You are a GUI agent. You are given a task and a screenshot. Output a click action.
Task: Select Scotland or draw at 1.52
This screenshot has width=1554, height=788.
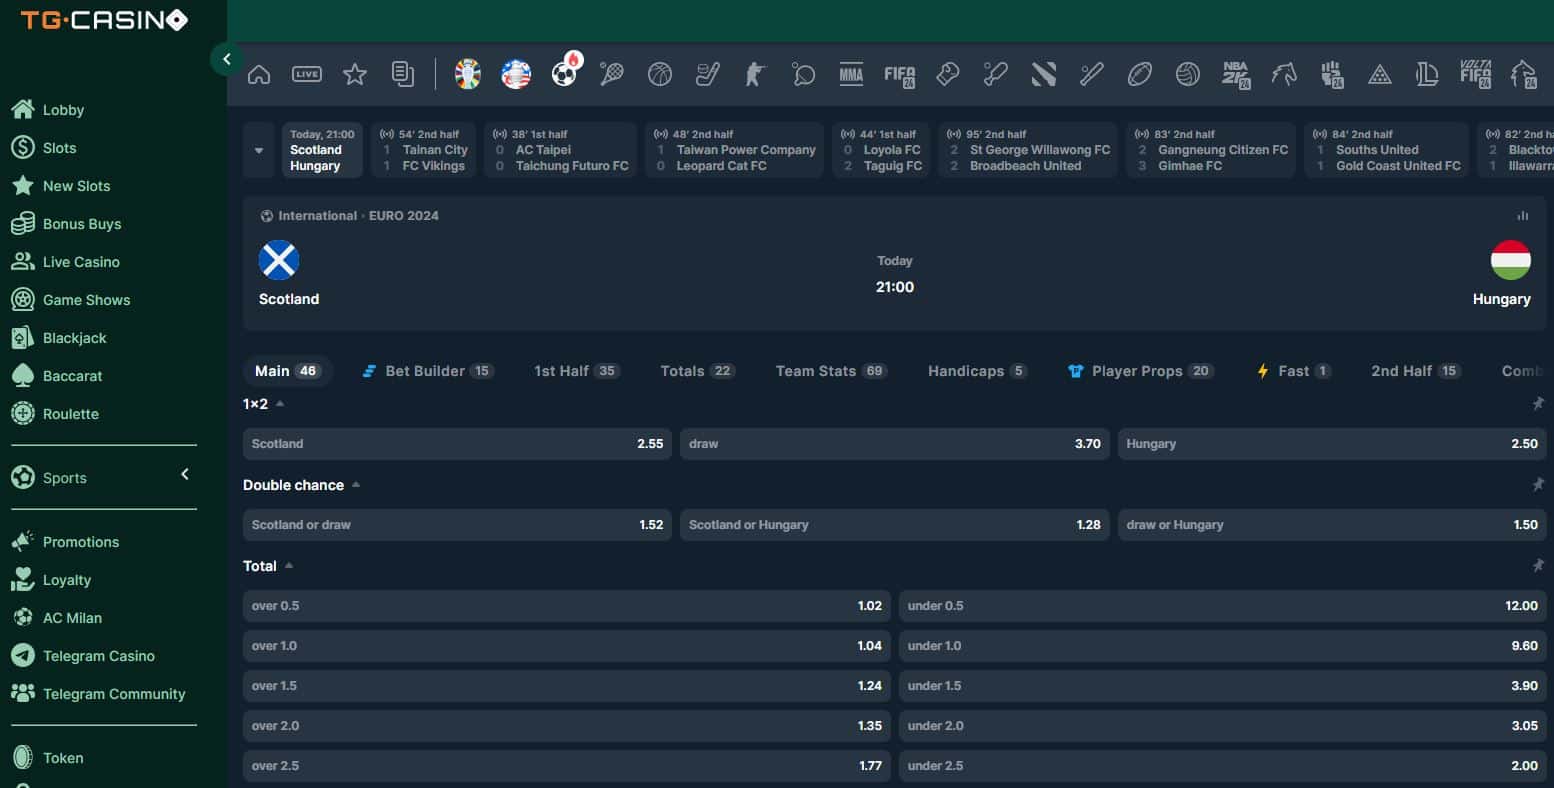point(457,525)
